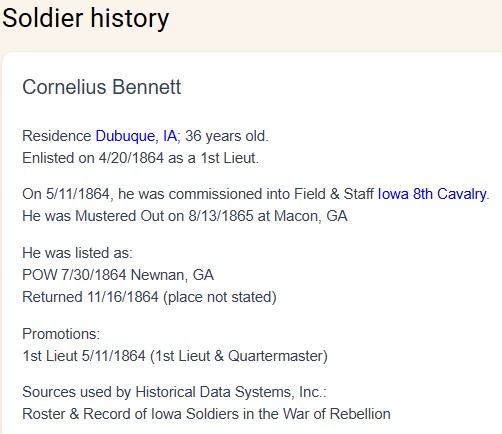
Task: Click the 'Residence' label text
Action: [57, 136]
